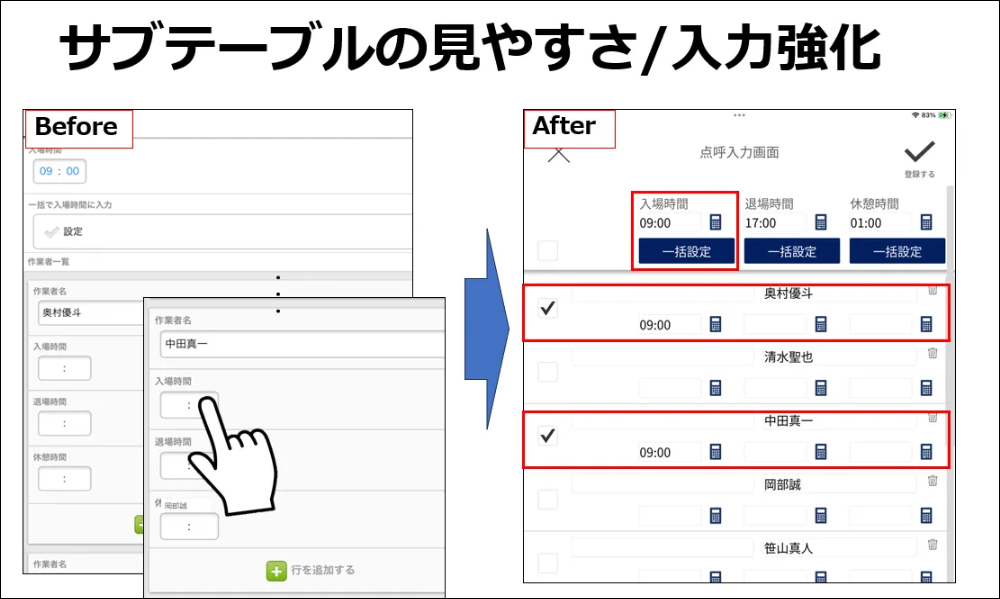Delete 笹山真人 row with trash icon
Viewport: 1000px width, 599px height.
coord(932,544)
